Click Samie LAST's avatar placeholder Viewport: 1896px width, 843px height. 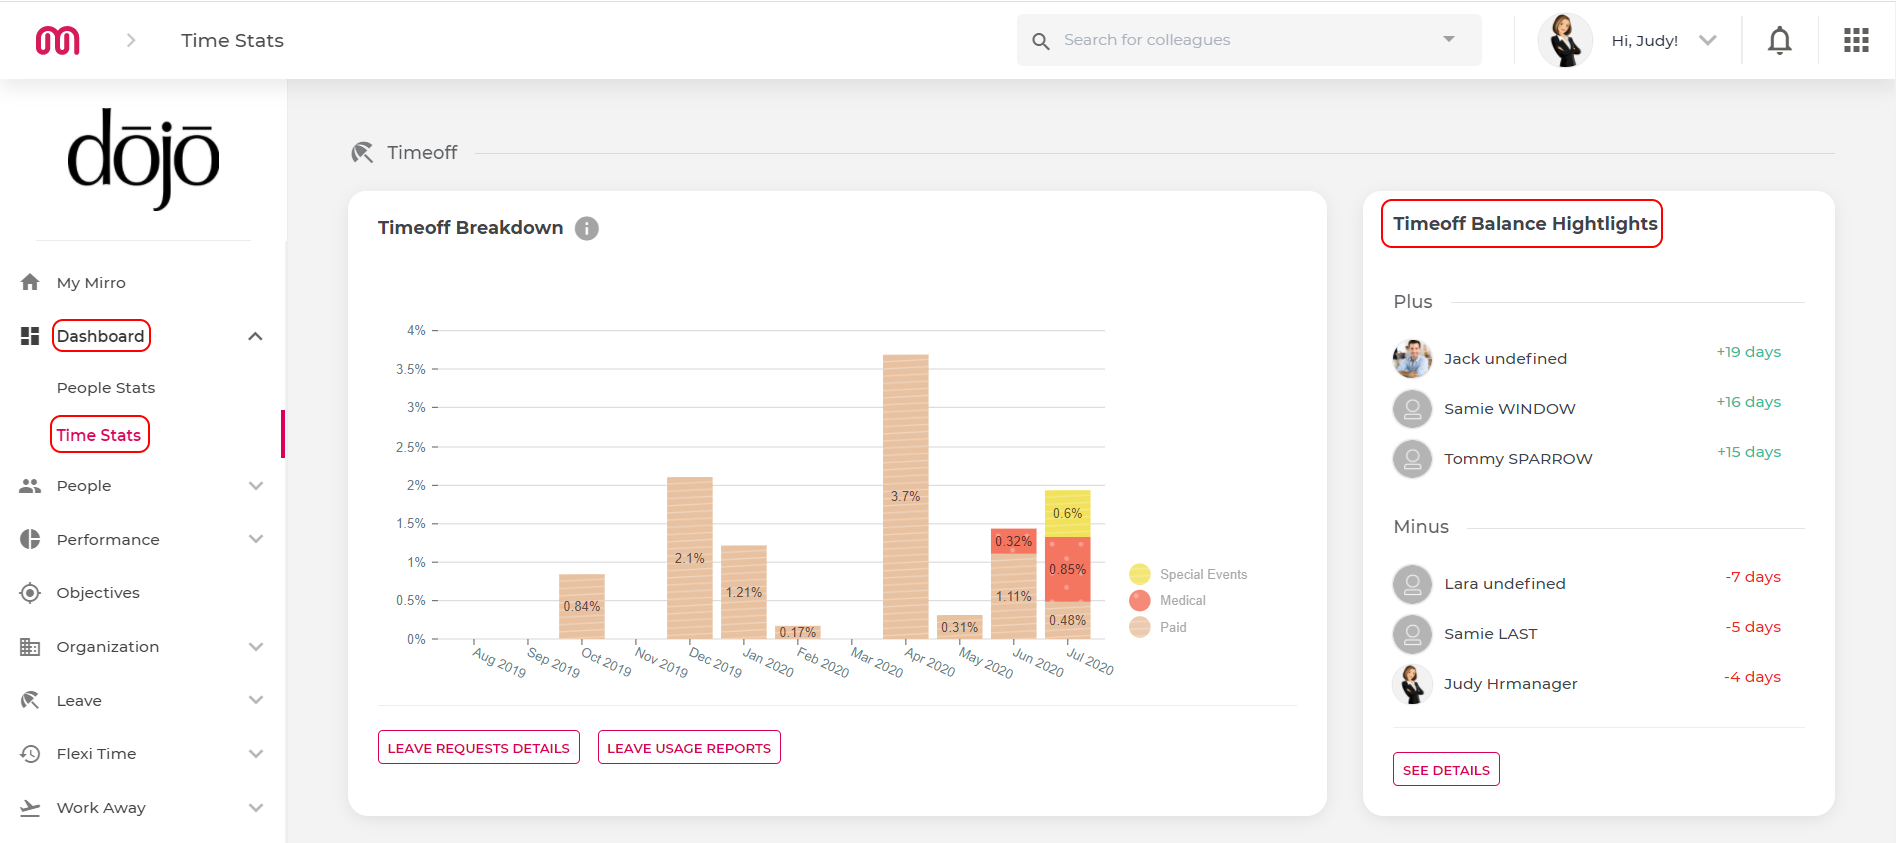pyautogui.click(x=1412, y=633)
